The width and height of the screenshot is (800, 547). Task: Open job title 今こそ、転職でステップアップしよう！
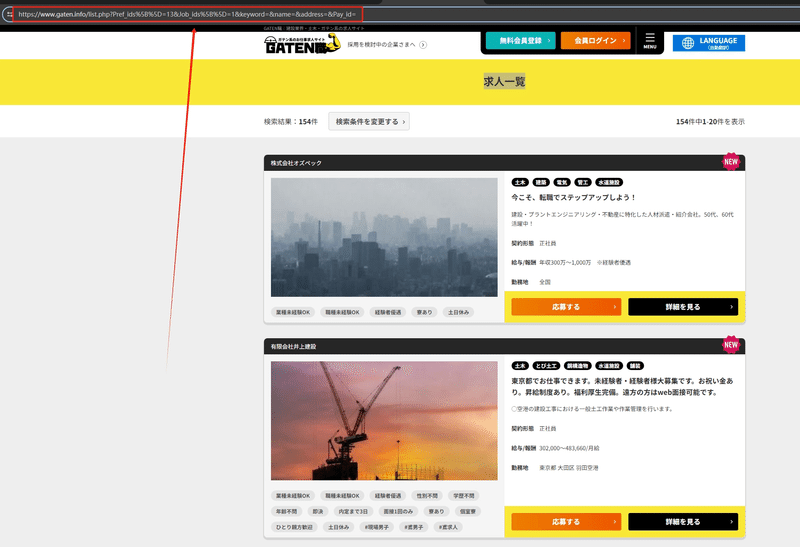point(574,197)
